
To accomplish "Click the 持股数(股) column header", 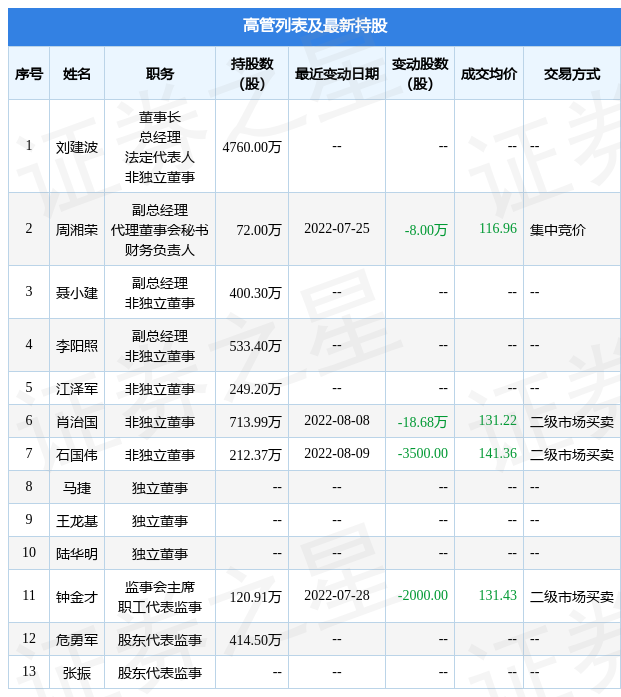I will coord(252,74).
